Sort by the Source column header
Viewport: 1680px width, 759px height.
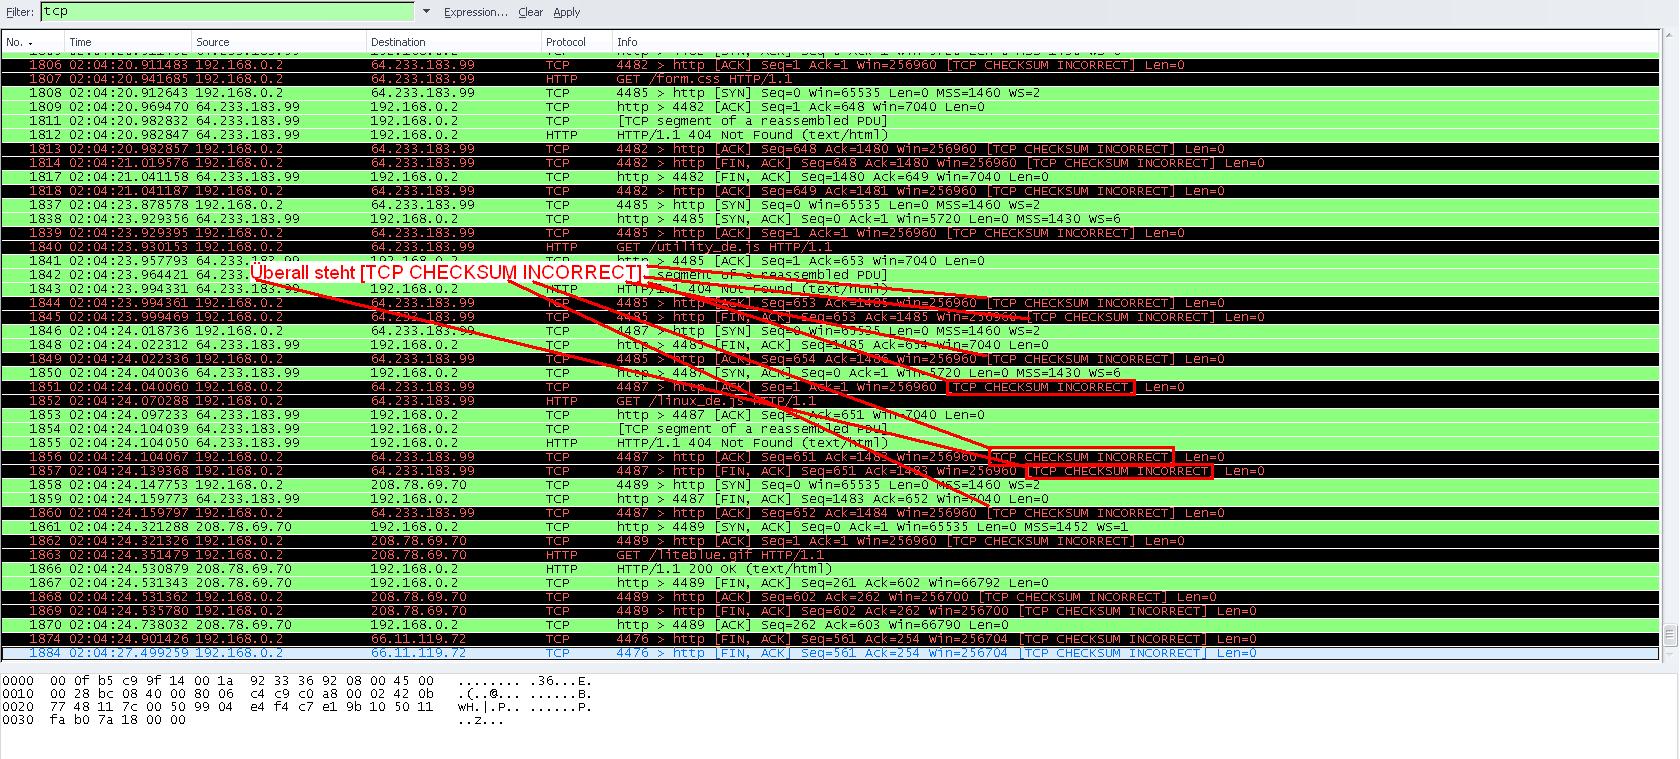tap(212, 42)
